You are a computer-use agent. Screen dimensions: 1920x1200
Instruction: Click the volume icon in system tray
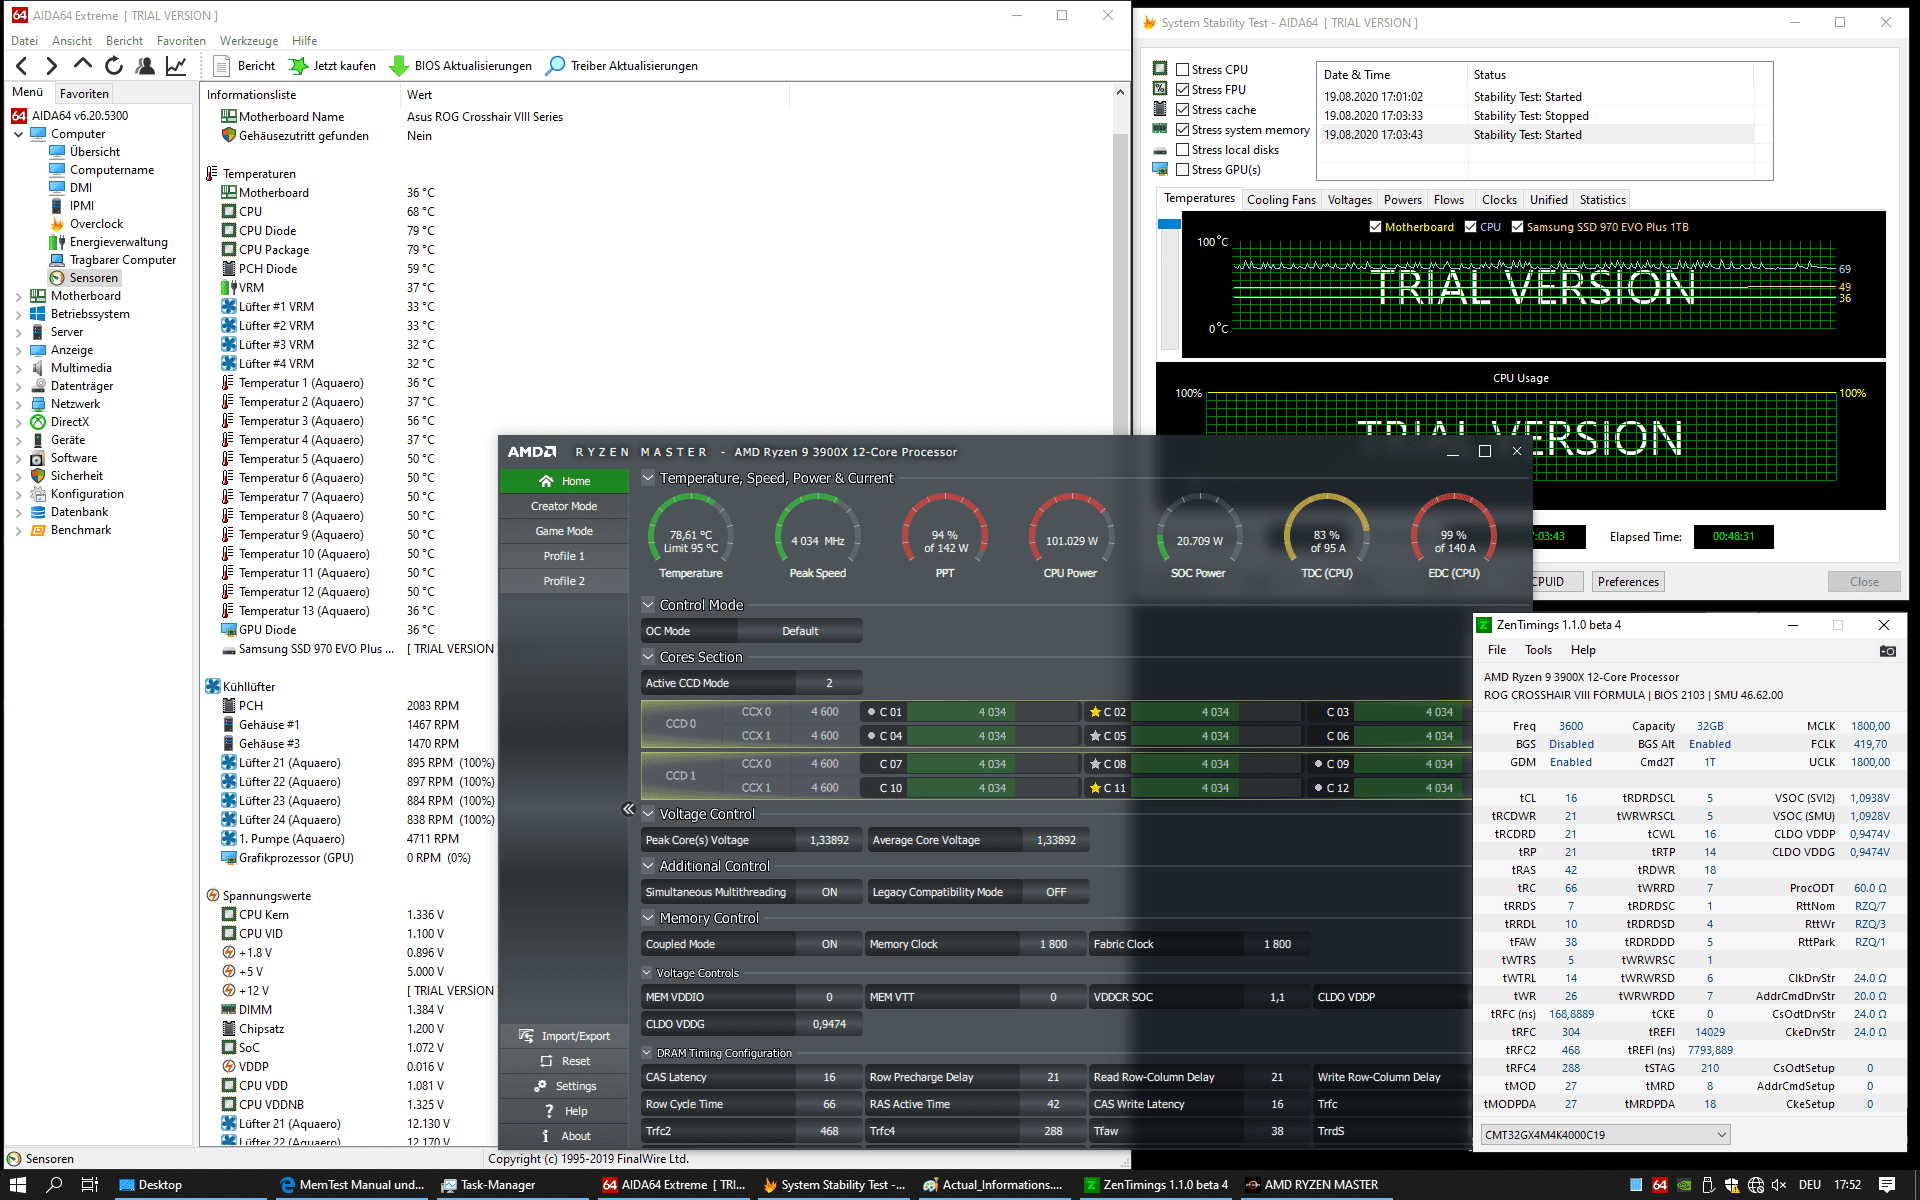click(1778, 1185)
